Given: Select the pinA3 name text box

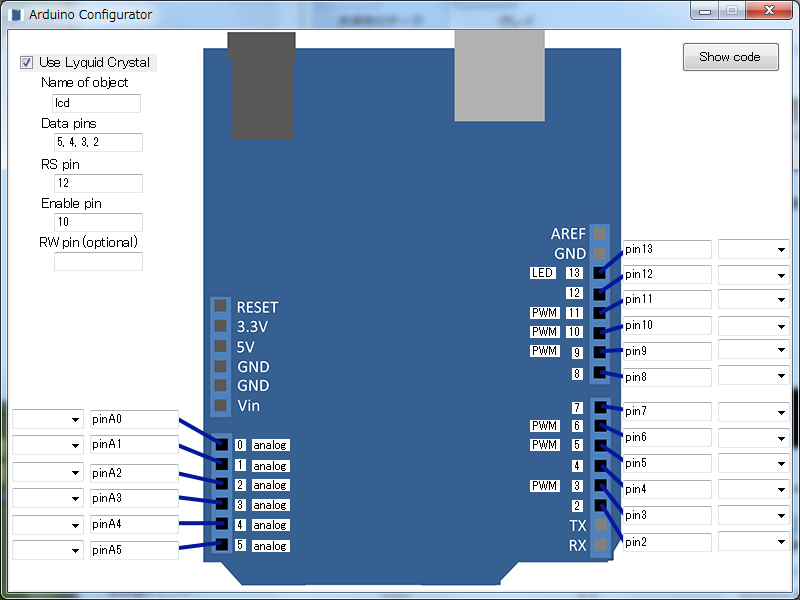Looking at the screenshot, I should (x=134, y=498).
